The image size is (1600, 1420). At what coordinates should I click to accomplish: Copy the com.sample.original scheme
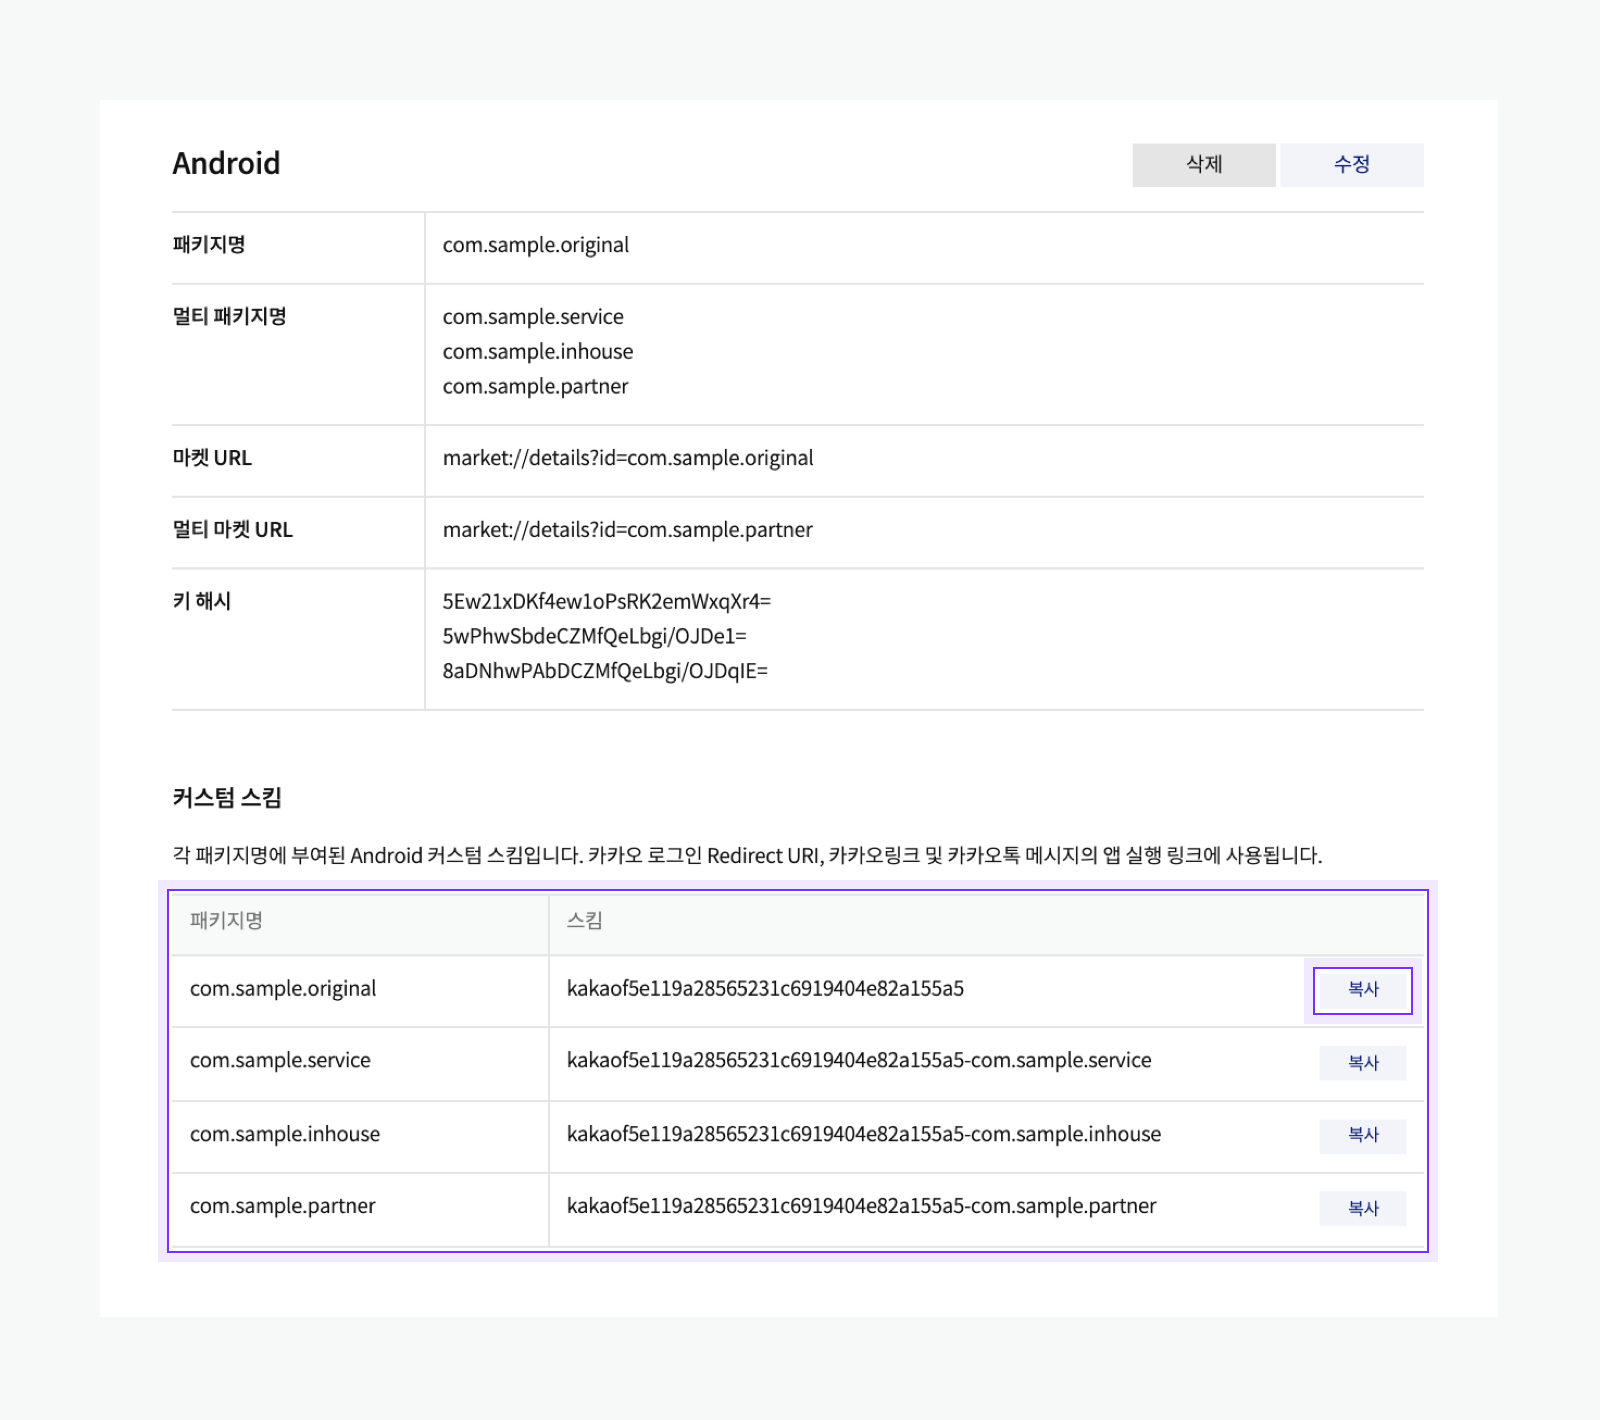tap(1363, 990)
